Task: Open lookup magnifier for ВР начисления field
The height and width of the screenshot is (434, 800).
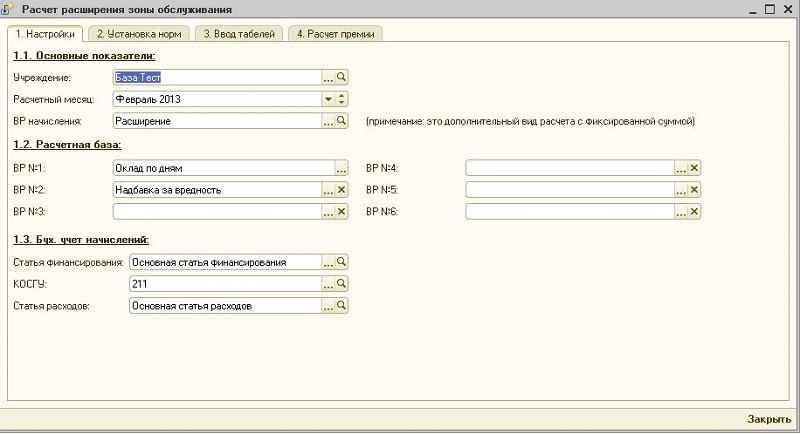Action: click(341, 121)
